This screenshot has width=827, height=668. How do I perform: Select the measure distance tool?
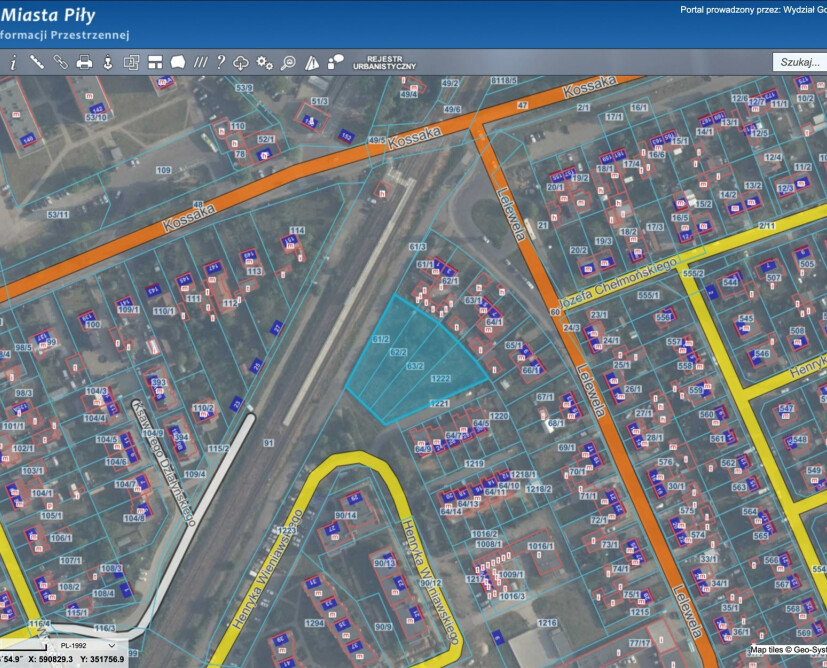click(37, 62)
